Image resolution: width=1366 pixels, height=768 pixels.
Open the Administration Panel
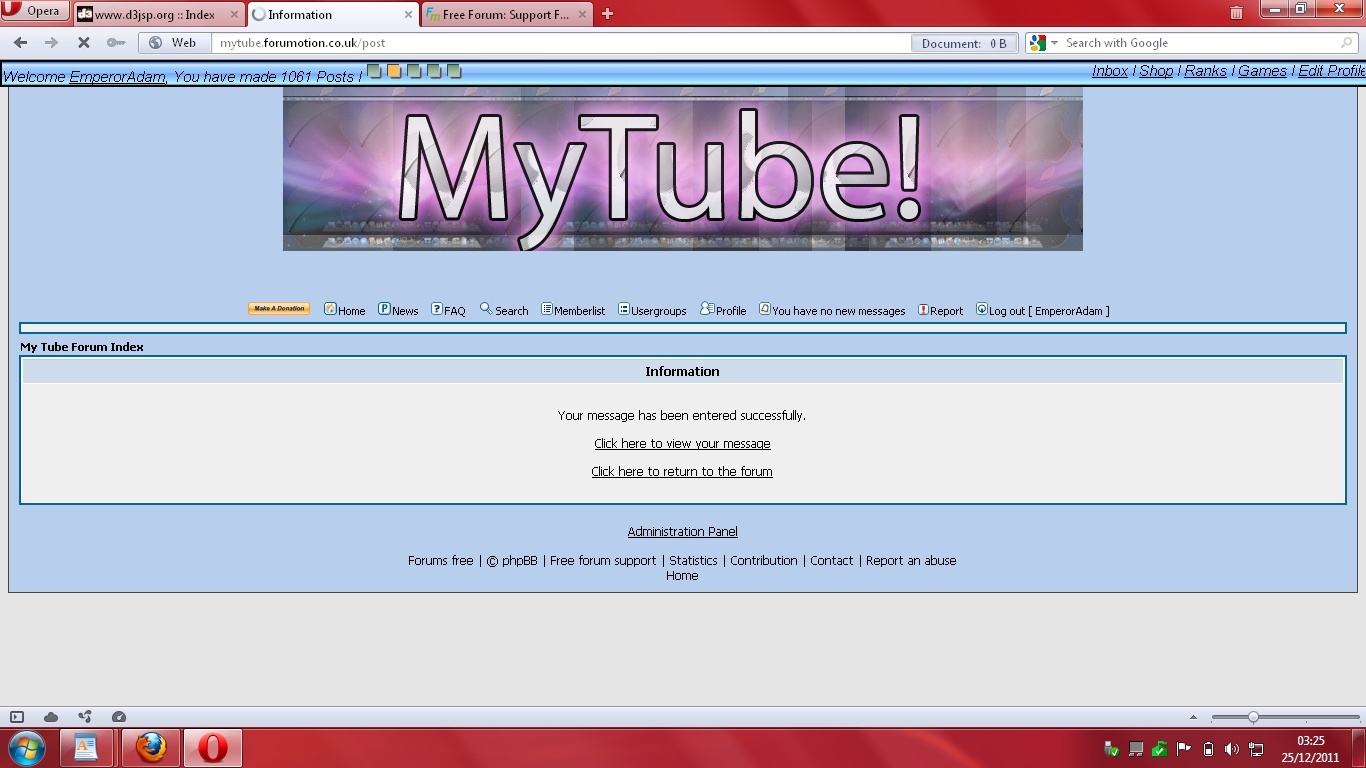click(682, 532)
